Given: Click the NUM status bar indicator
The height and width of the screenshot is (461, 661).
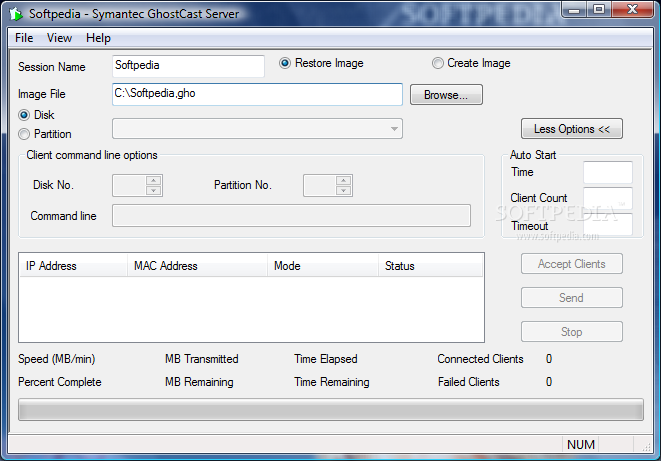Looking at the screenshot, I should pos(580,445).
